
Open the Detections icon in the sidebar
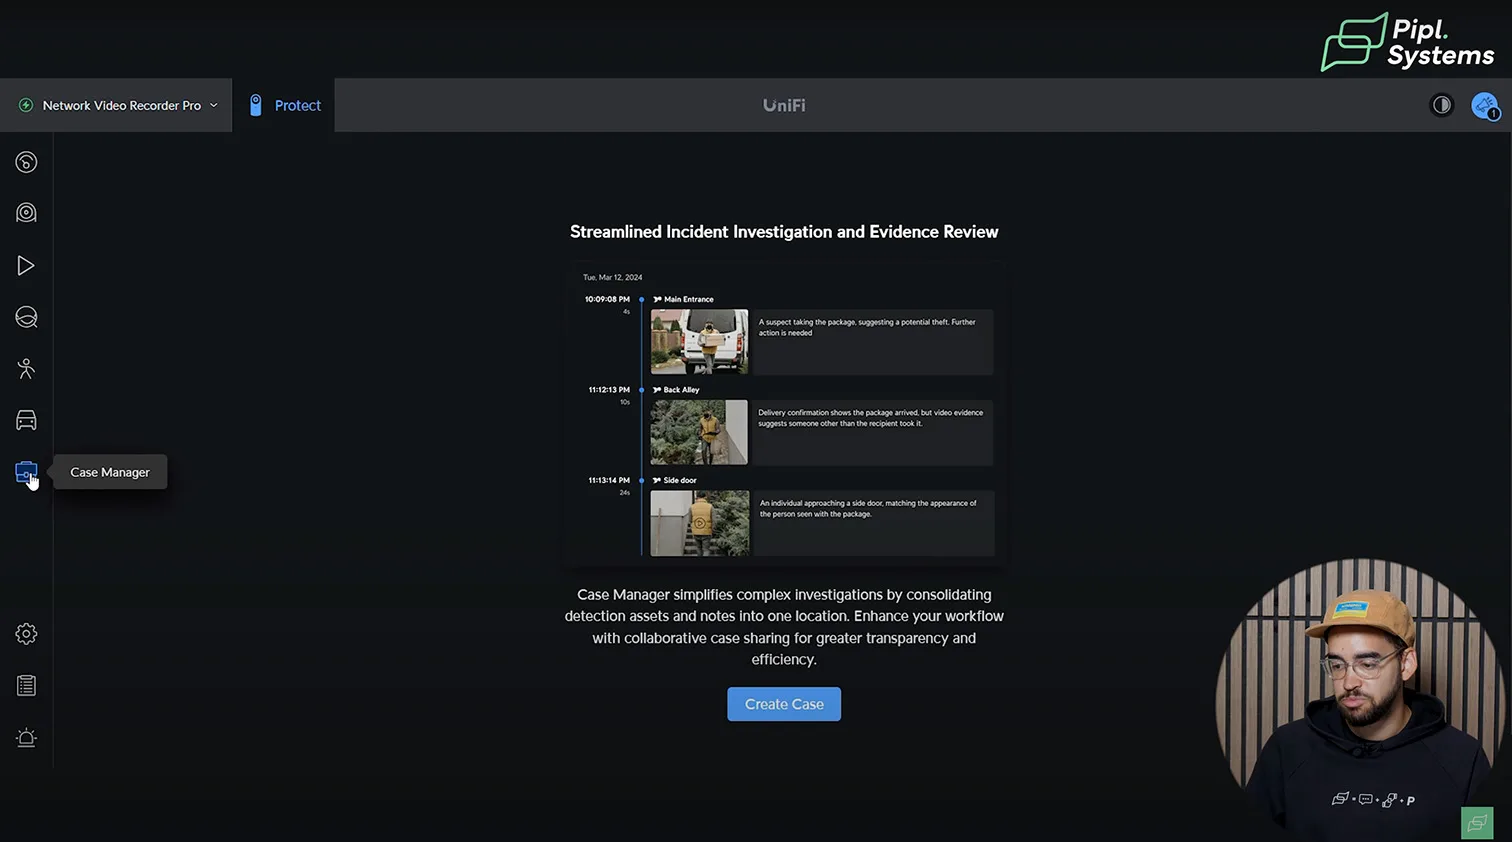(26, 317)
